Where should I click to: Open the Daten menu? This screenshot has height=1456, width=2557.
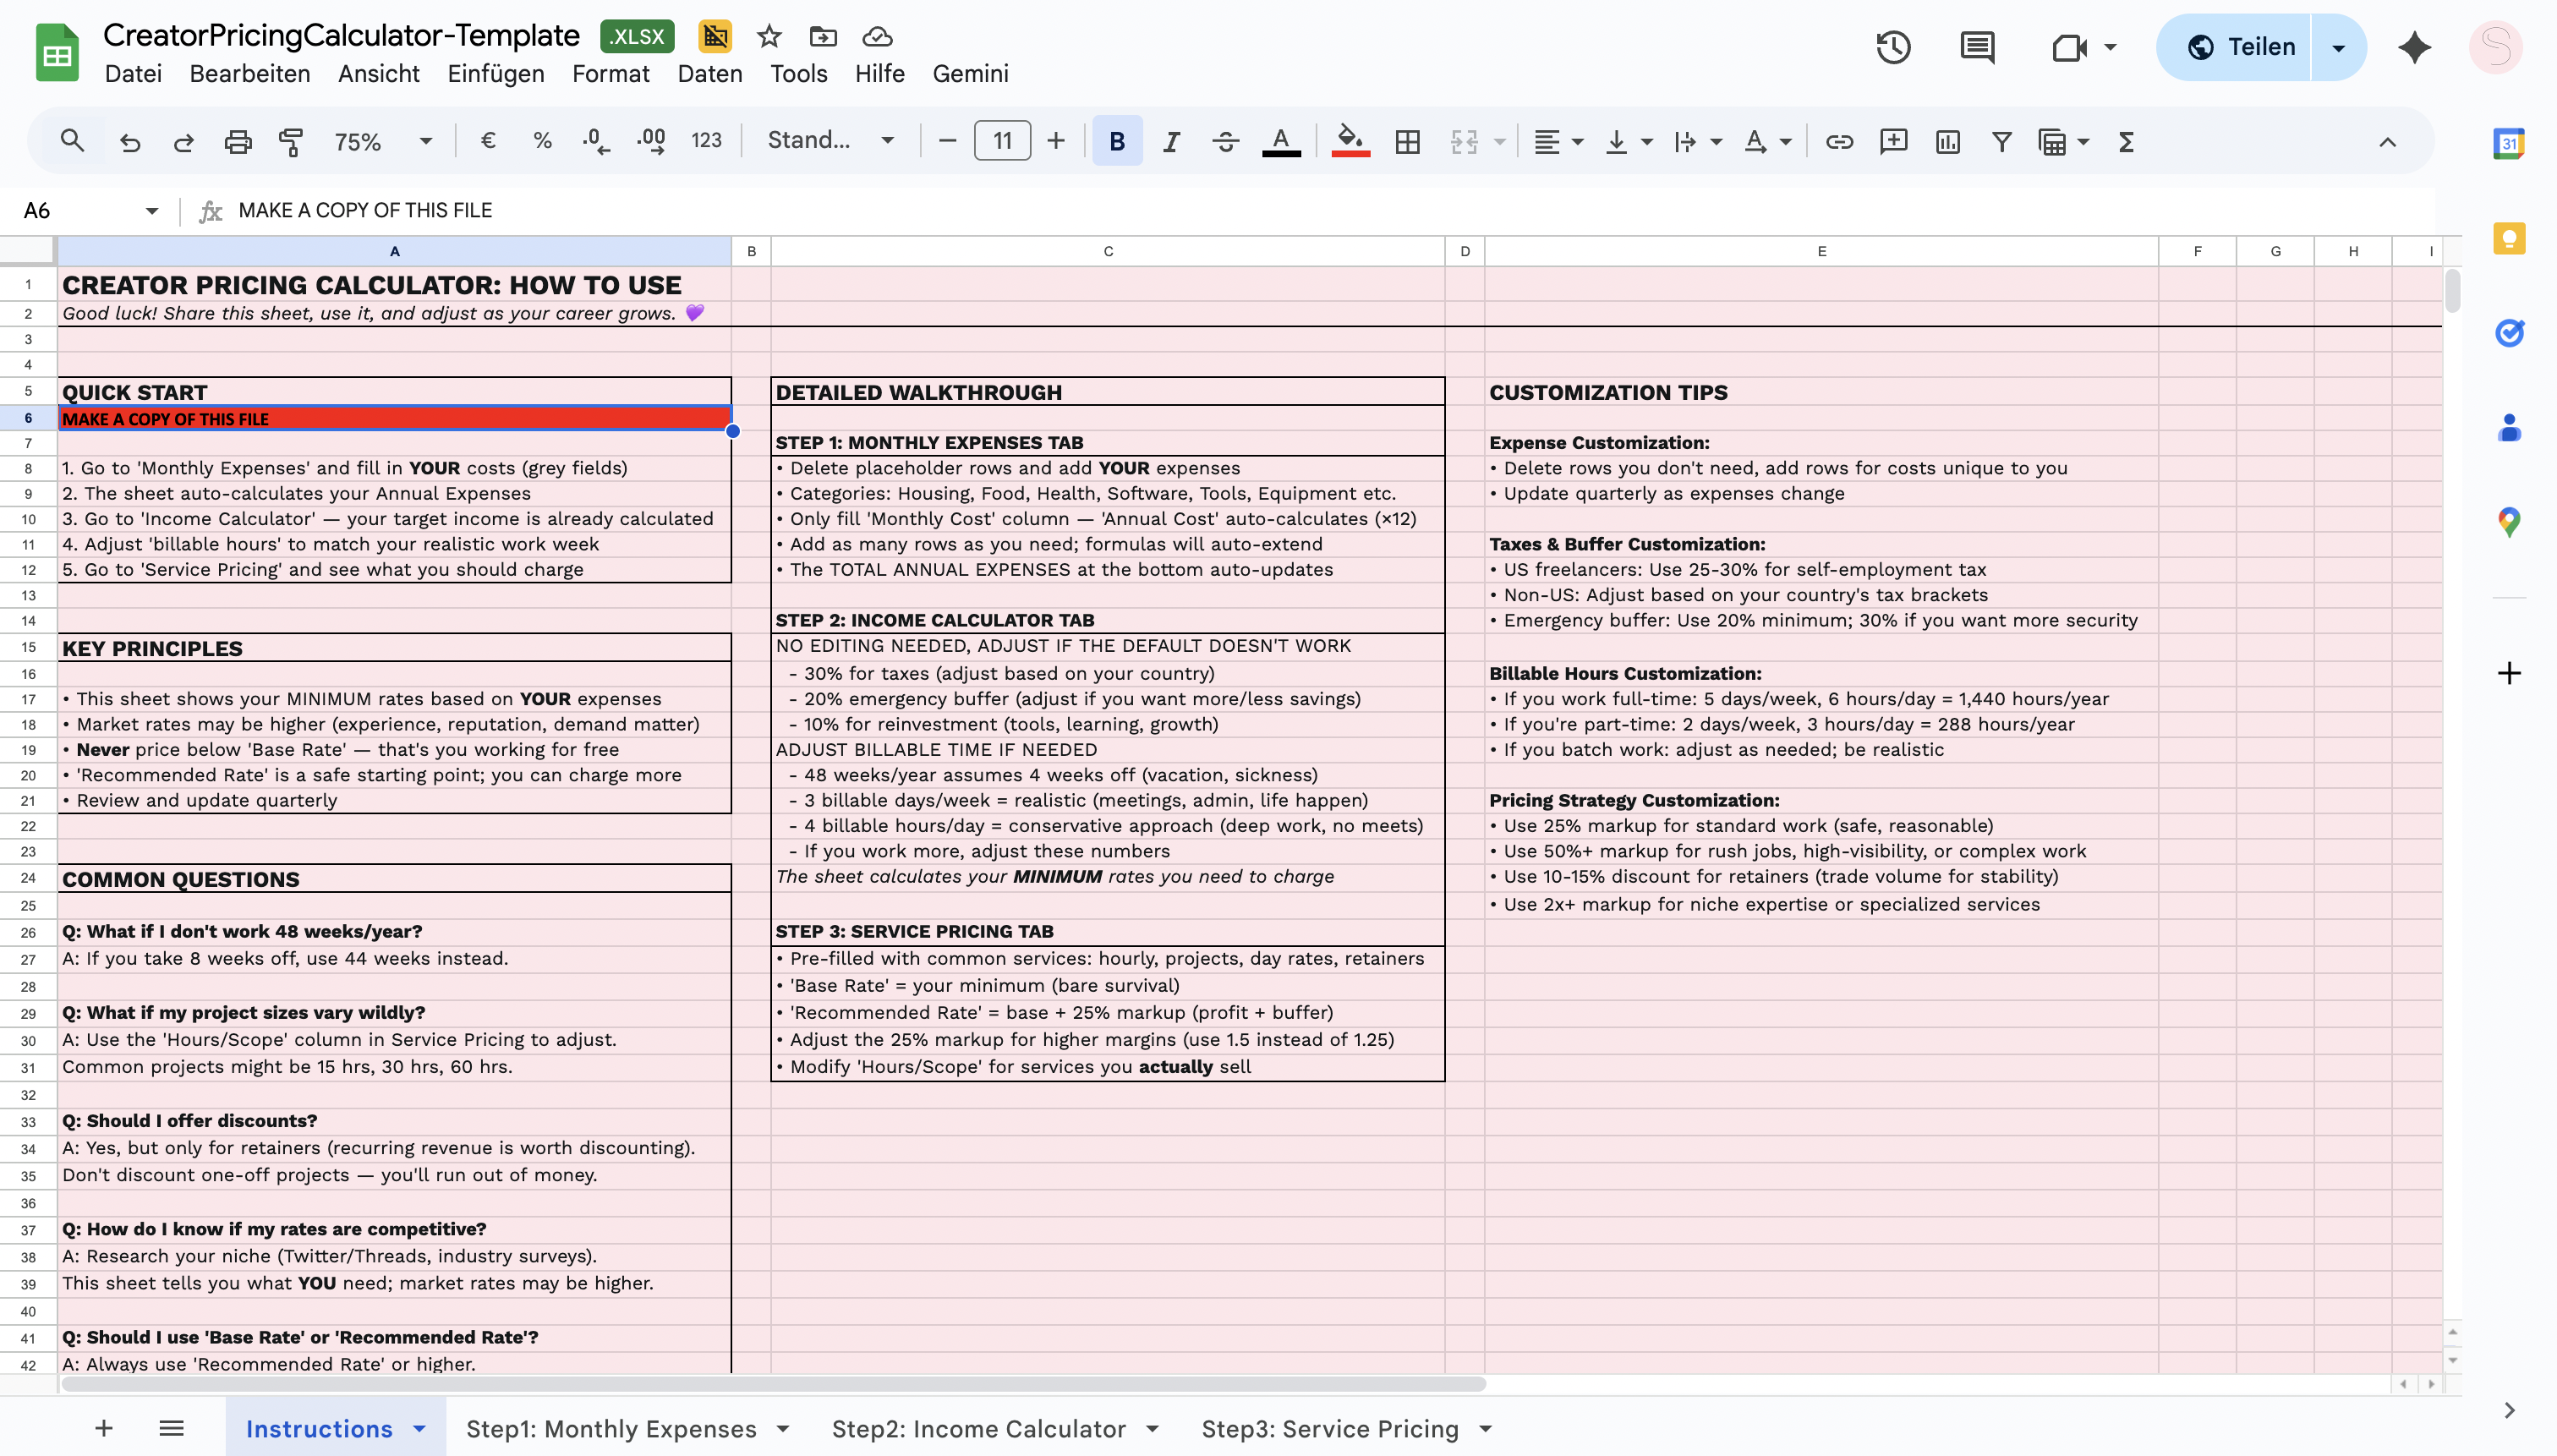coord(709,73)
